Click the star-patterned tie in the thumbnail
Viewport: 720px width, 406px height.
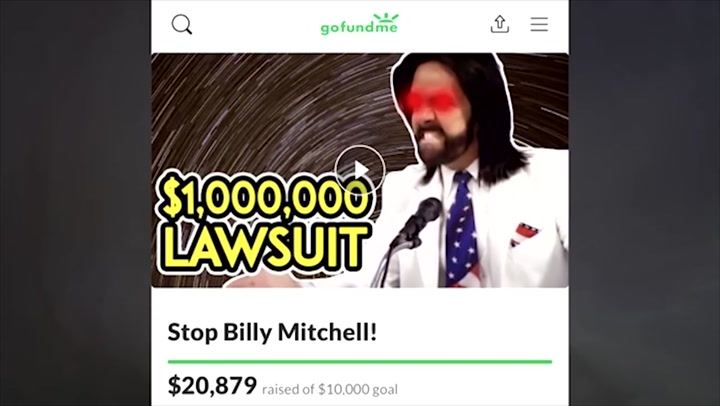click(461, 229)
